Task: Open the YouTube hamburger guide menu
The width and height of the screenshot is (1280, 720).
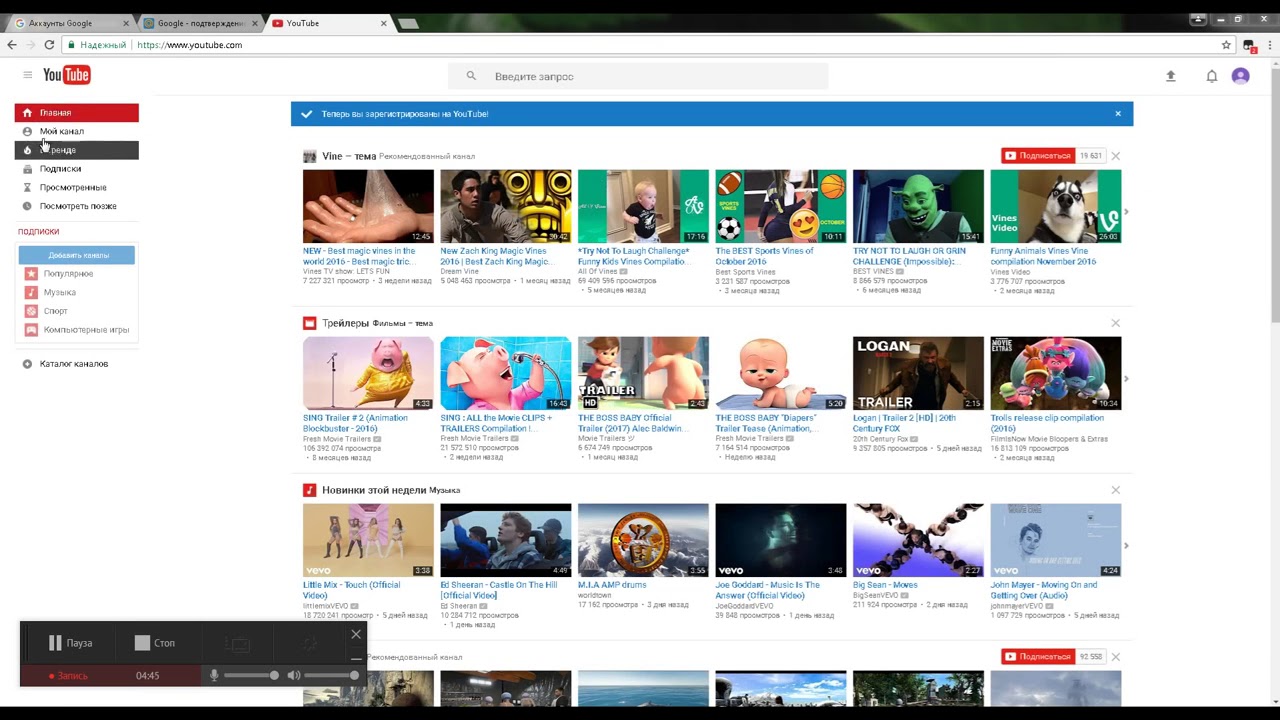Action: point(28,75)
